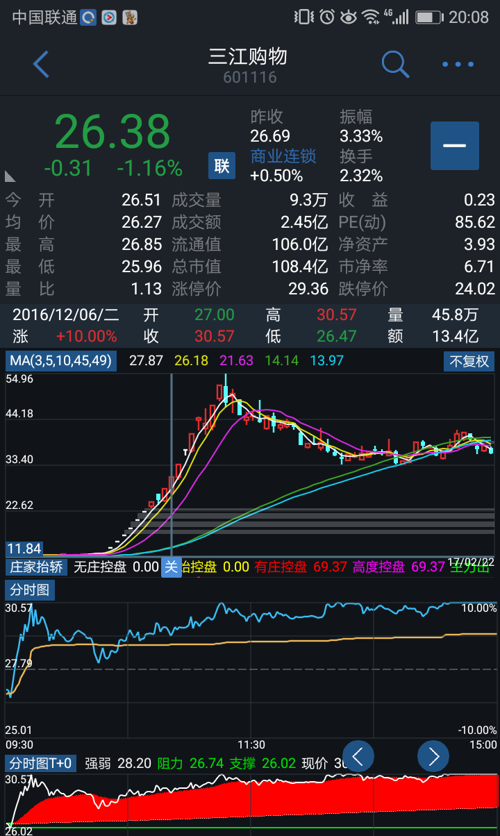Tap the stock code 601116

click(x=250, y=78)
